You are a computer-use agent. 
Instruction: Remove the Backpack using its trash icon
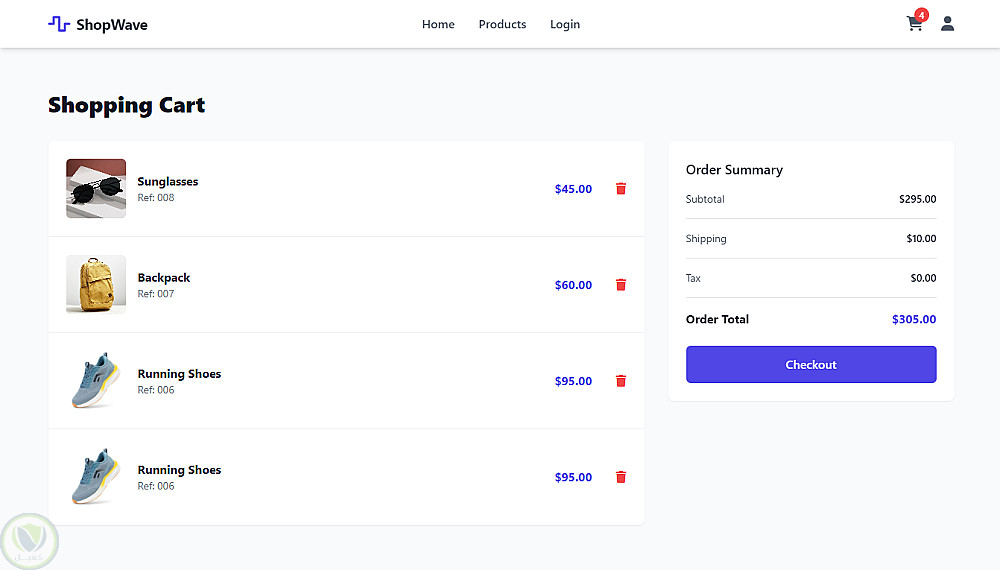(621, 285)
